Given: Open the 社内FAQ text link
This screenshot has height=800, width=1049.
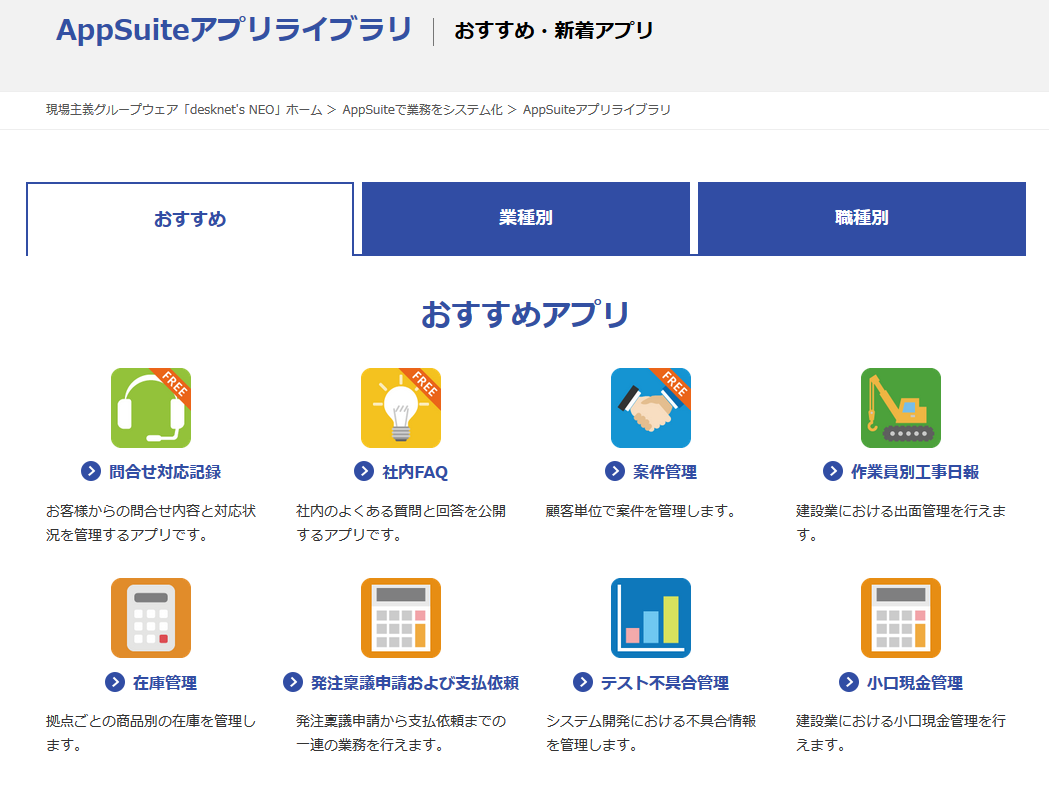Looking at the screenshot, I should click(x=415, y=472).
